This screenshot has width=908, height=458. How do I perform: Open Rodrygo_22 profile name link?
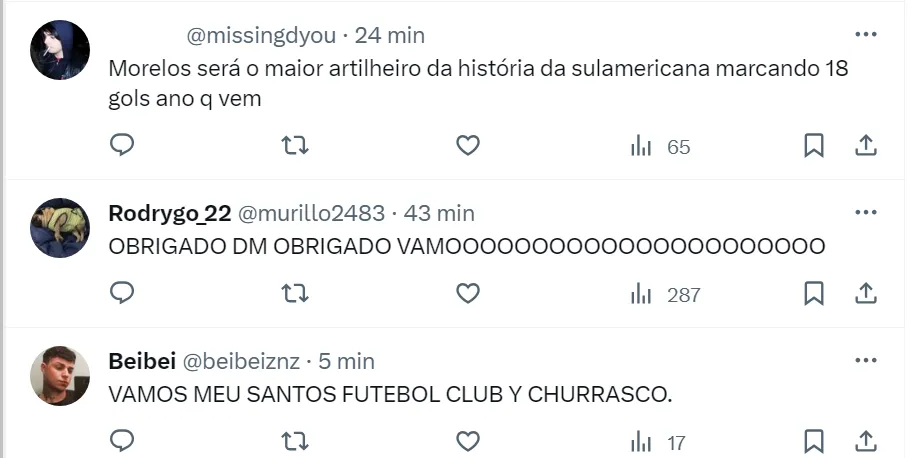[x=170, y=214]
